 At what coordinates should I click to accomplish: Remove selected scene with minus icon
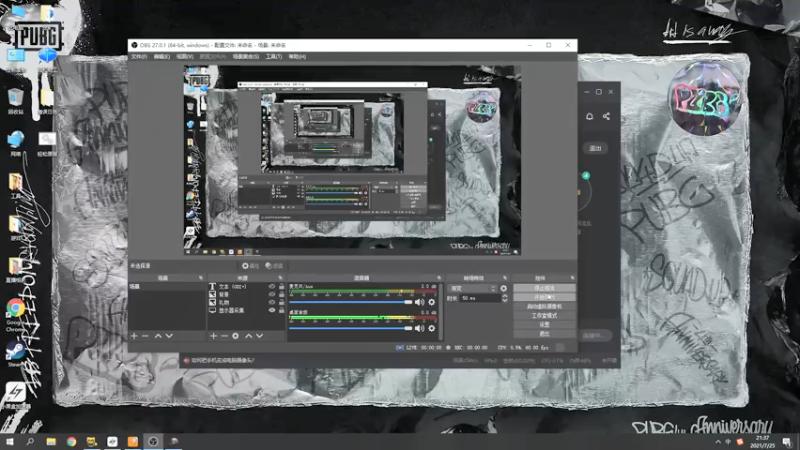click(x=145, y=336)
